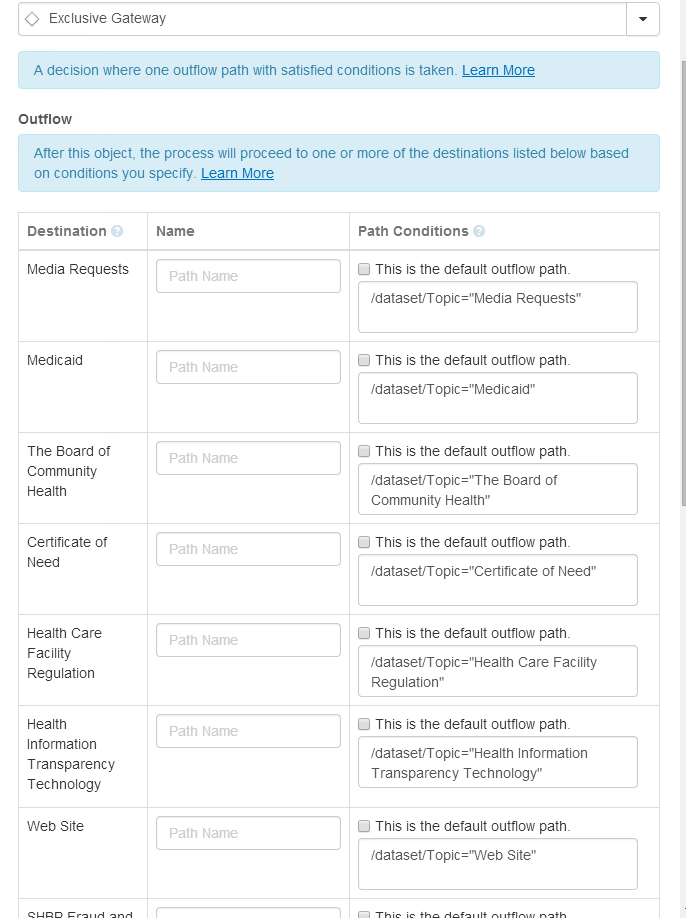Select the Exclusive Gateway type combo box
Image resolution: width=686 pixels, height=918 pixels.
coord(322,19)
